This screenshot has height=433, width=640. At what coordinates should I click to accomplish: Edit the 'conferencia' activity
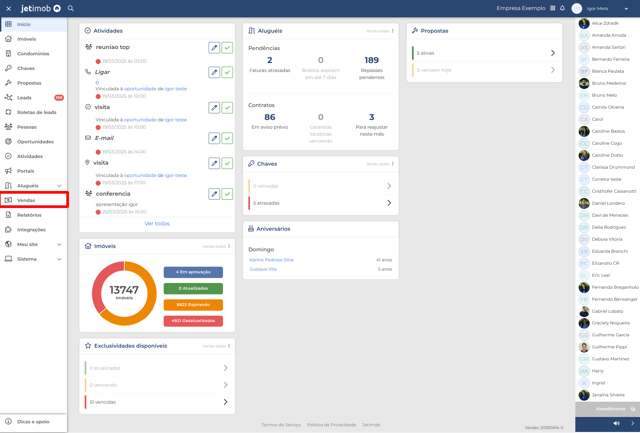coord(214,194)
